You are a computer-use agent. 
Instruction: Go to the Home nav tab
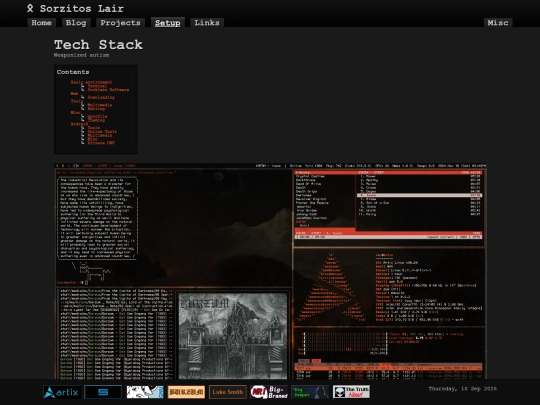41,23
